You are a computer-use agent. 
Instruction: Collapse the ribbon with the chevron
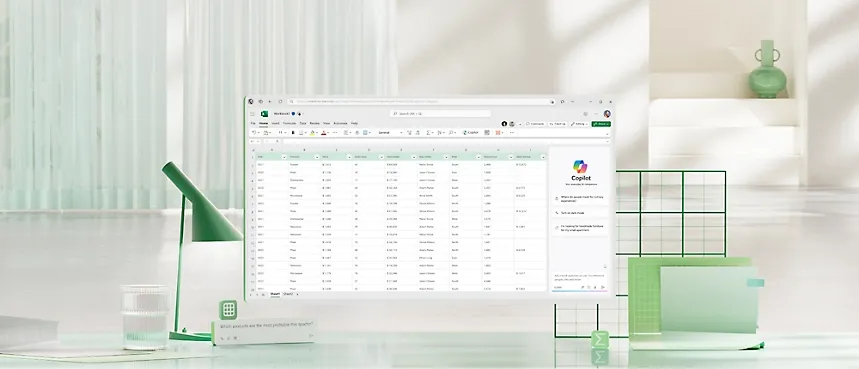[608, 135]
